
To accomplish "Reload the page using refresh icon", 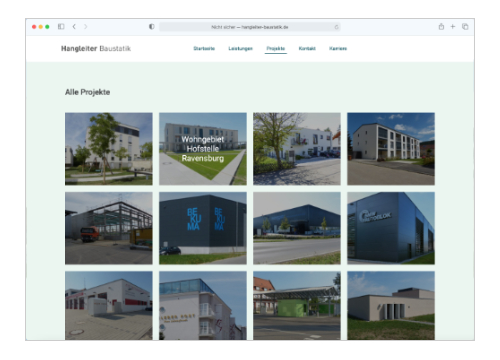I will click(x=336, y=27).
